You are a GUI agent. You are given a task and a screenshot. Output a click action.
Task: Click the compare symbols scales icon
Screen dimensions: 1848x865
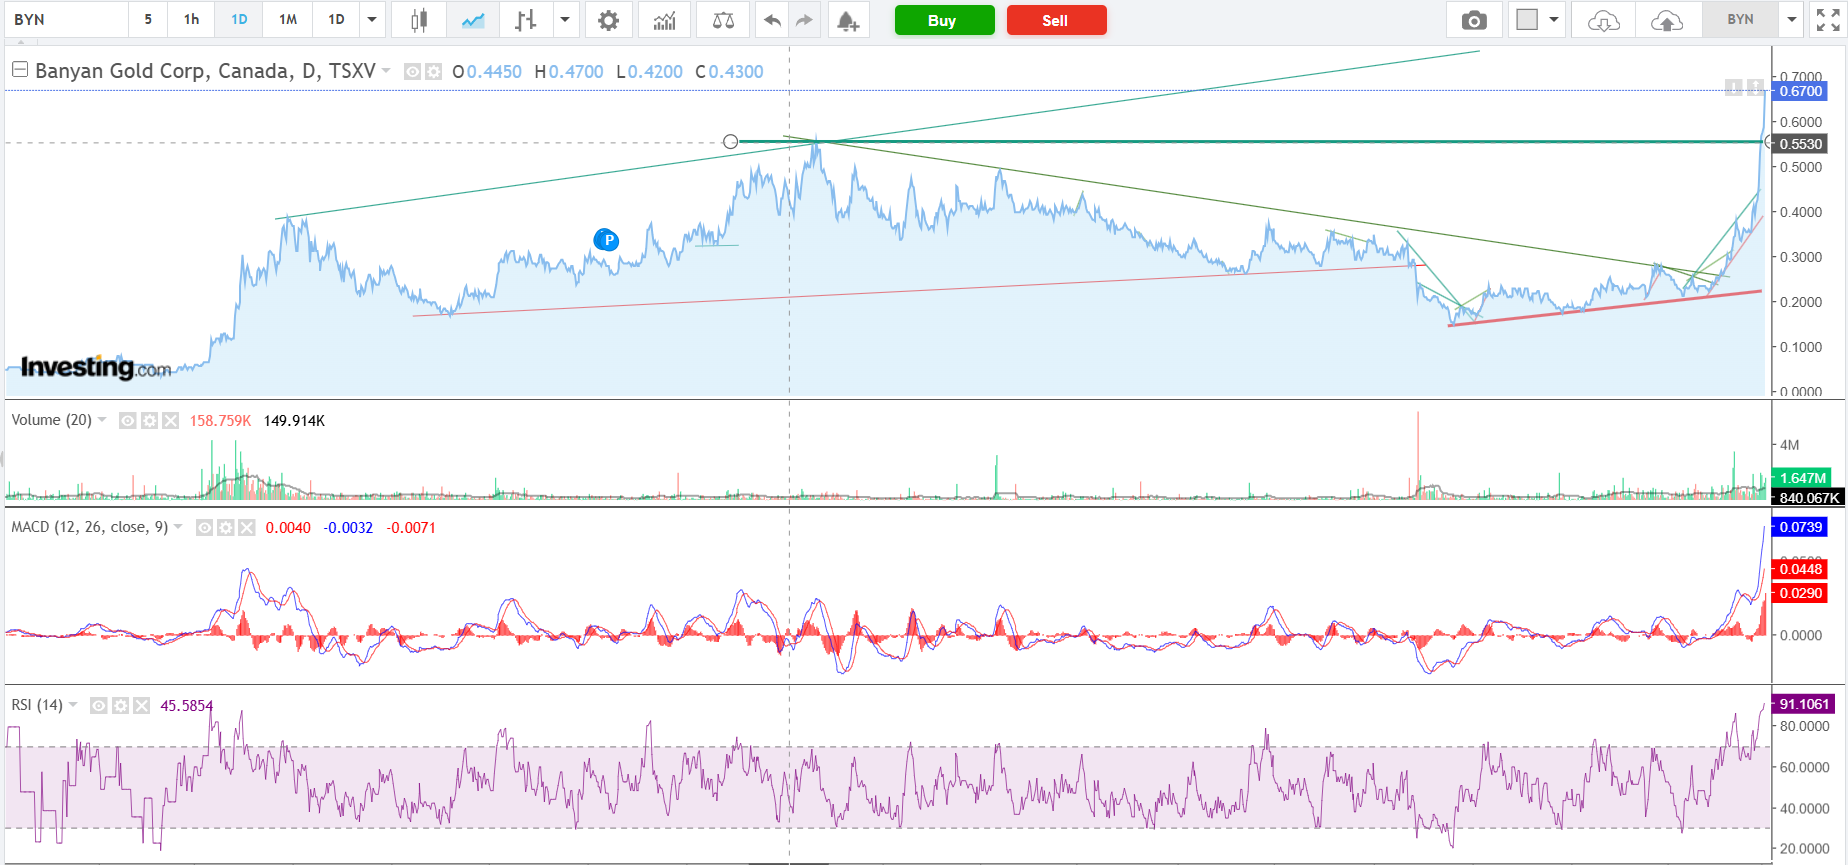[723, 20]
